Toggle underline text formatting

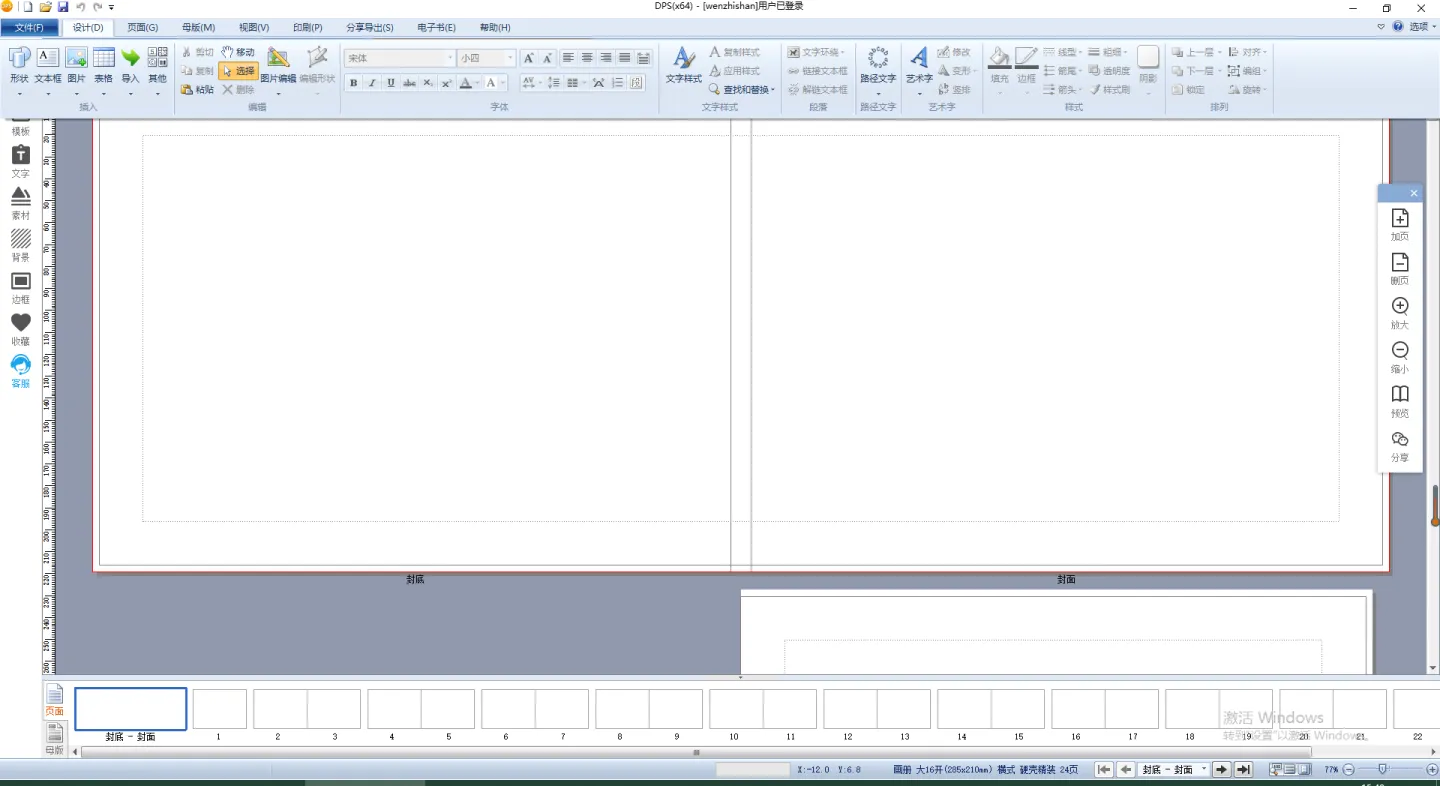tap(391, 83)
